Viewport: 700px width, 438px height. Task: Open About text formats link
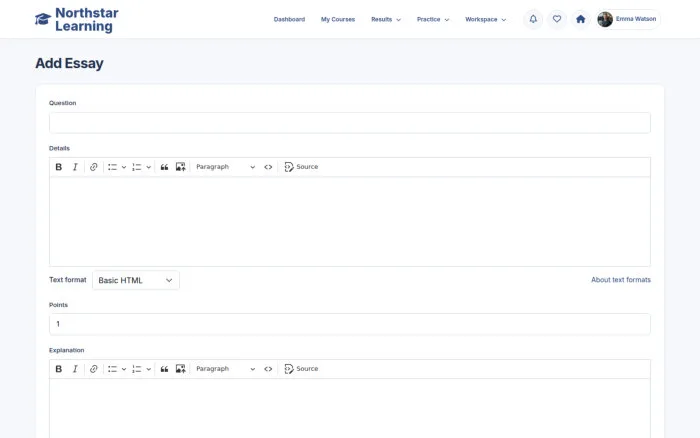tap(621, 280)
